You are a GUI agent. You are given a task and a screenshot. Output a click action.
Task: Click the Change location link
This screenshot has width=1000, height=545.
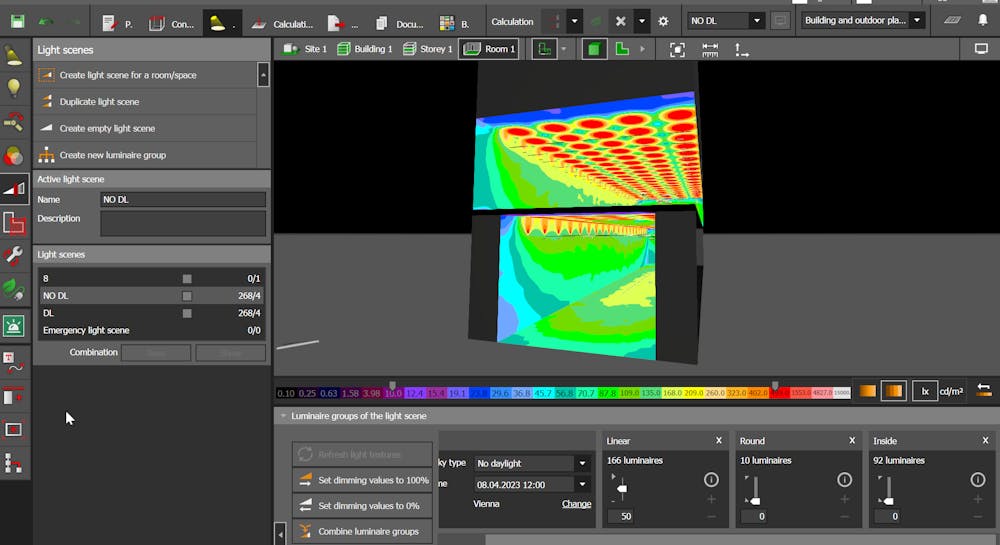(x=576, y=504)
